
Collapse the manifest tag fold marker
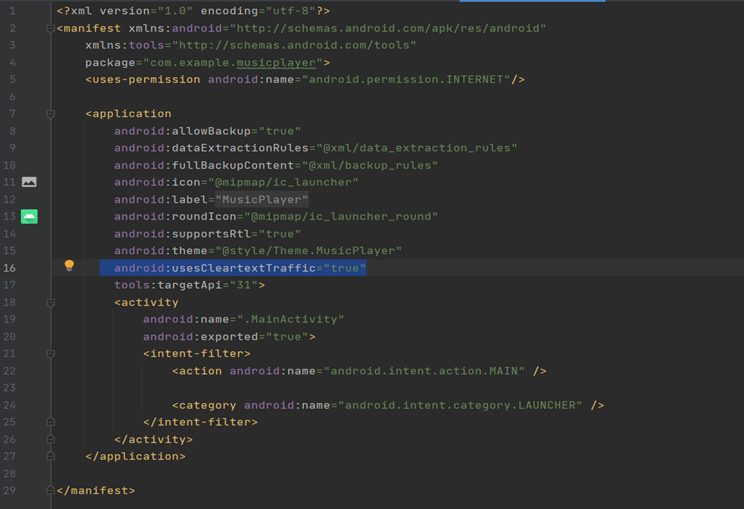pos(50,28)
